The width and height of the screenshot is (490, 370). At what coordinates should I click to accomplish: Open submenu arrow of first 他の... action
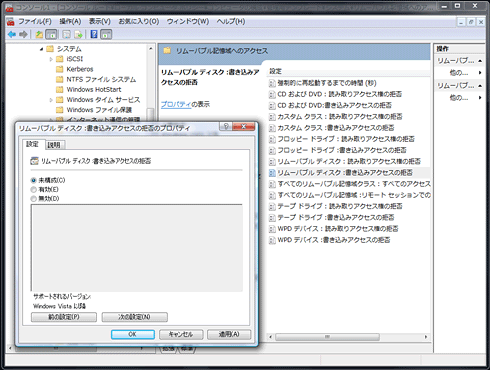(x=480, y=72)
